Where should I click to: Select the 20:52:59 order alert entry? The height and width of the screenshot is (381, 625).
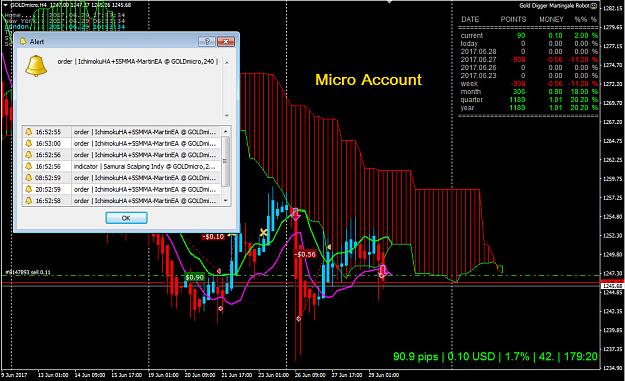click(122, 189)
